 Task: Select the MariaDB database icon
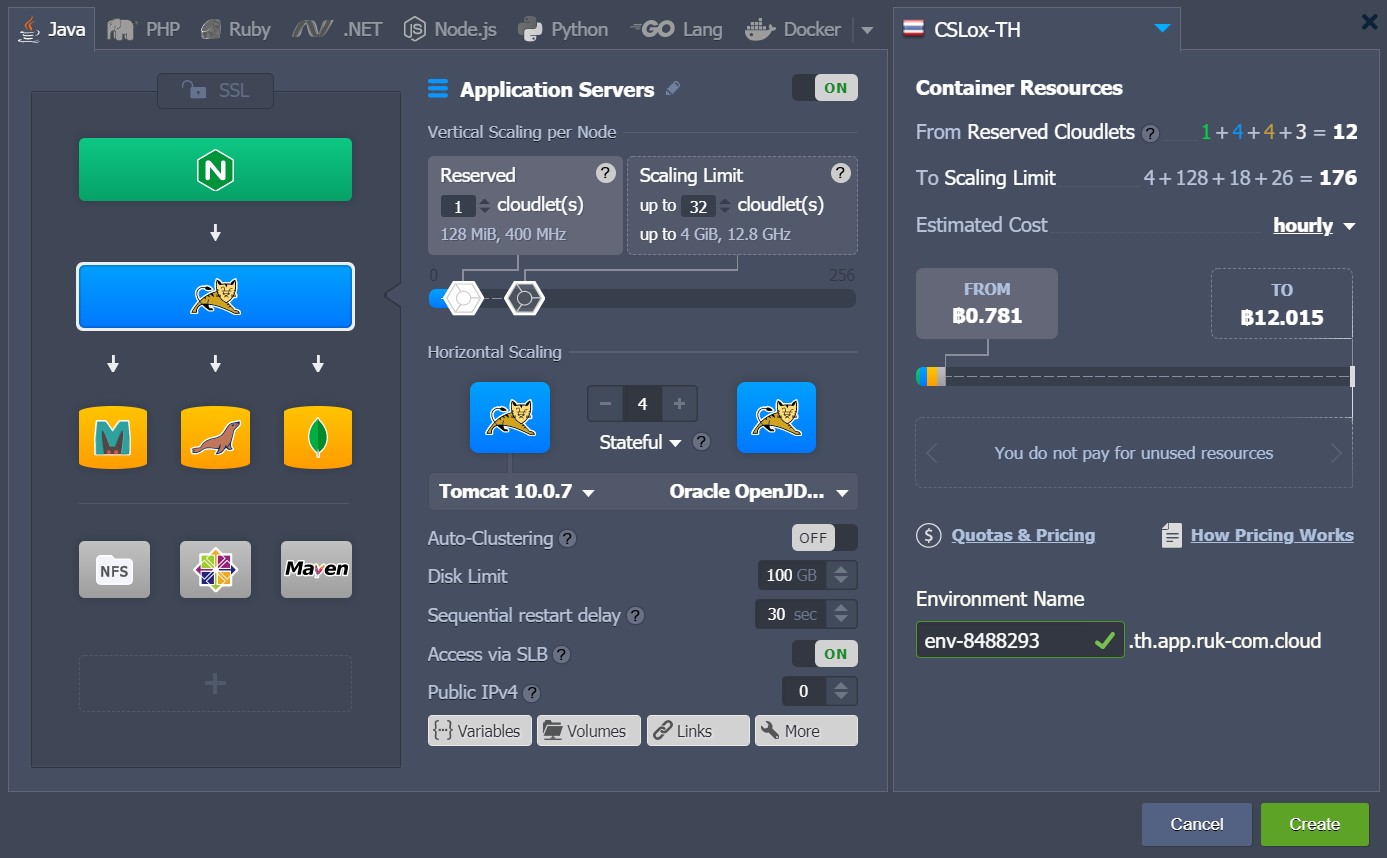pyautogui.click(x=214, y=437)
